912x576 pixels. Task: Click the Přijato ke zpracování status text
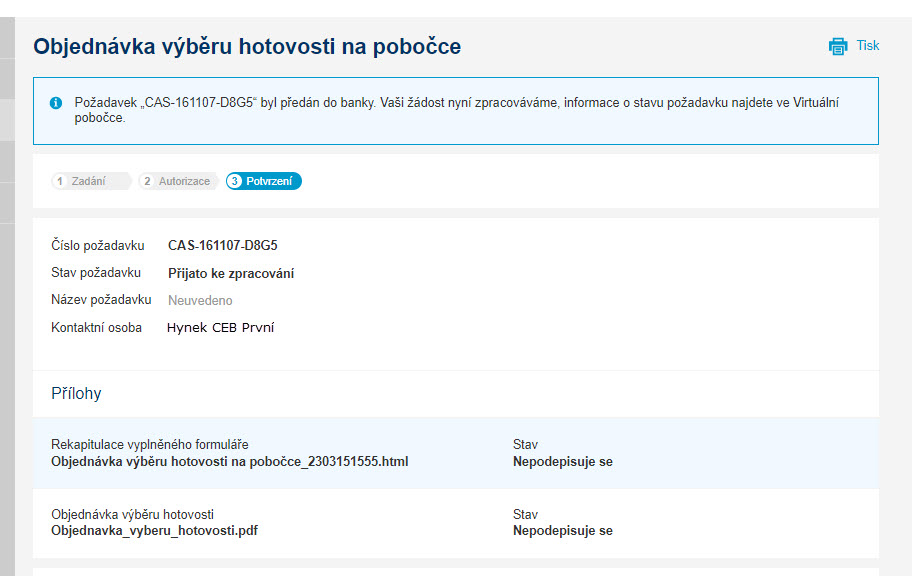(x=231, y=273)
